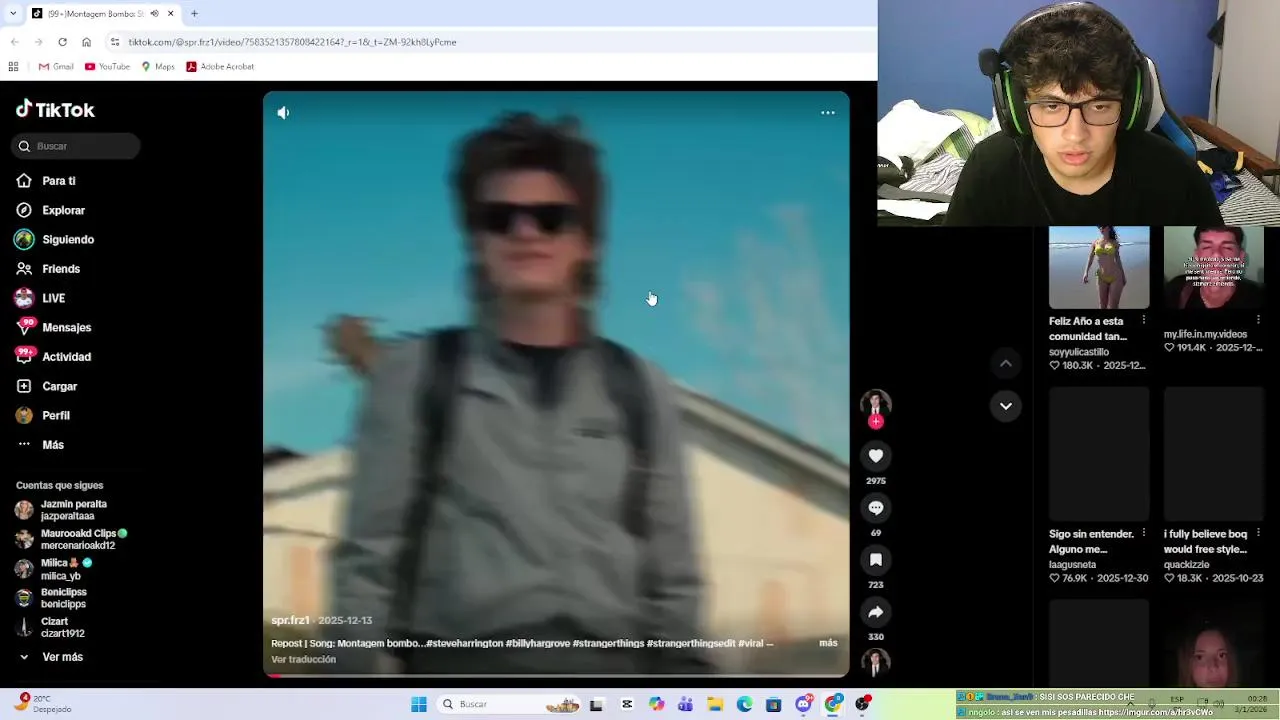Open YouTube bookmark
The width and height of the screenshot is (1280, 720).
[x=107, y=67]
